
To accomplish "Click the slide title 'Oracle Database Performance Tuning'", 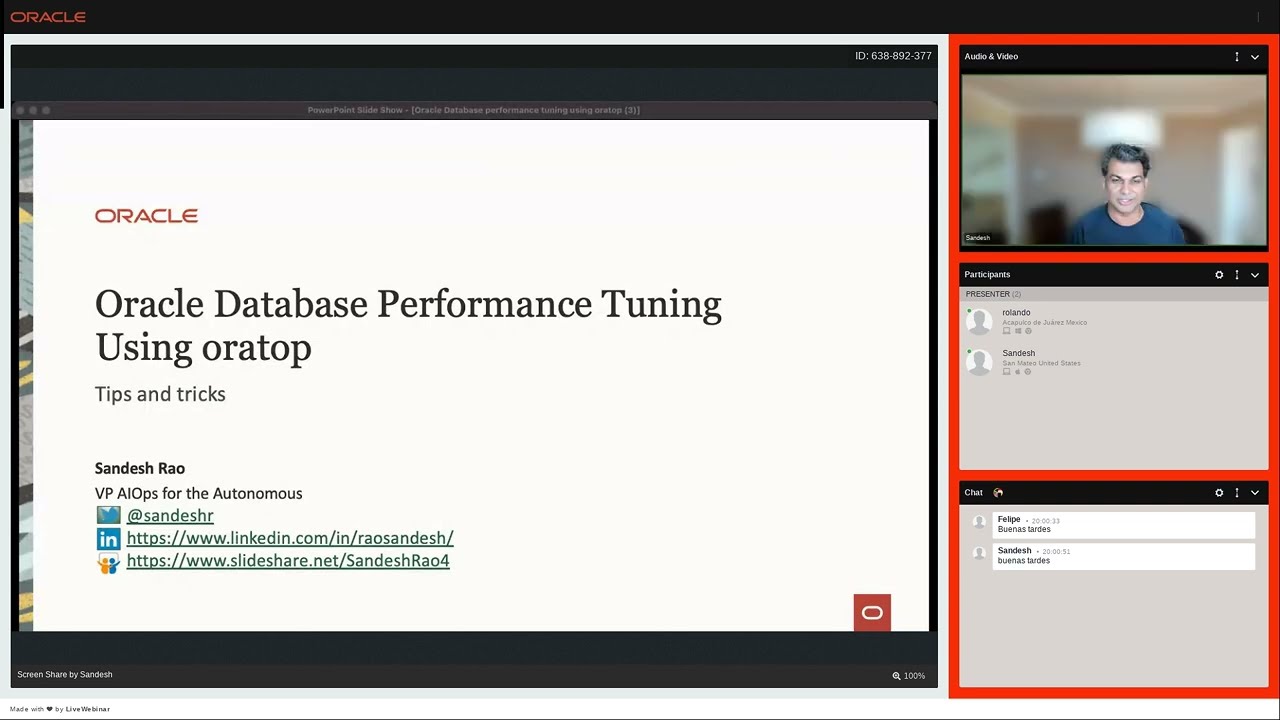I will 408,303.
